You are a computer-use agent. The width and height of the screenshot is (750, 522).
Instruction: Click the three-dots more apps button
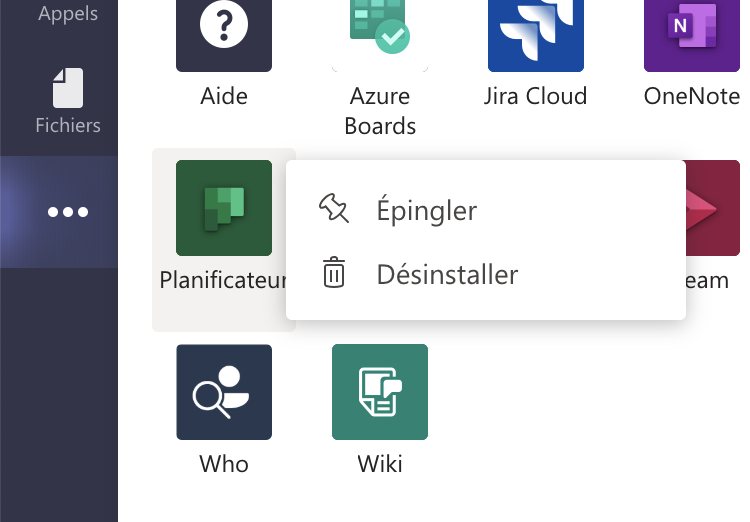pos(68,212)
